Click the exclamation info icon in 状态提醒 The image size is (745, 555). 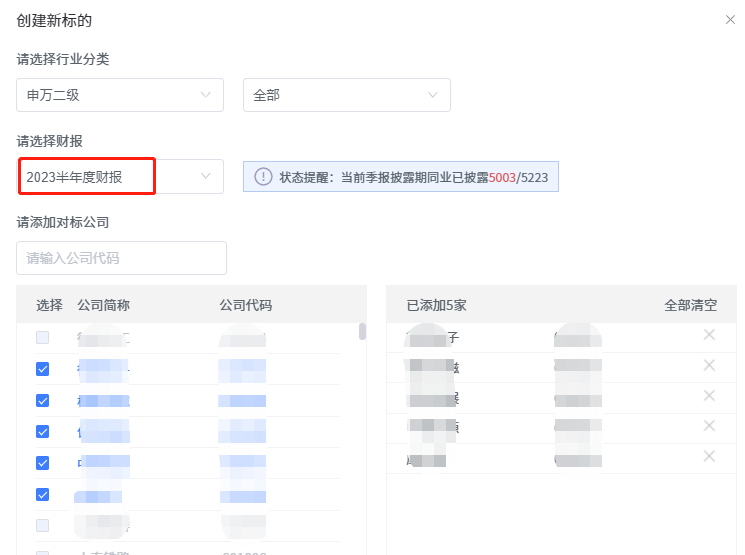[263, 177]
